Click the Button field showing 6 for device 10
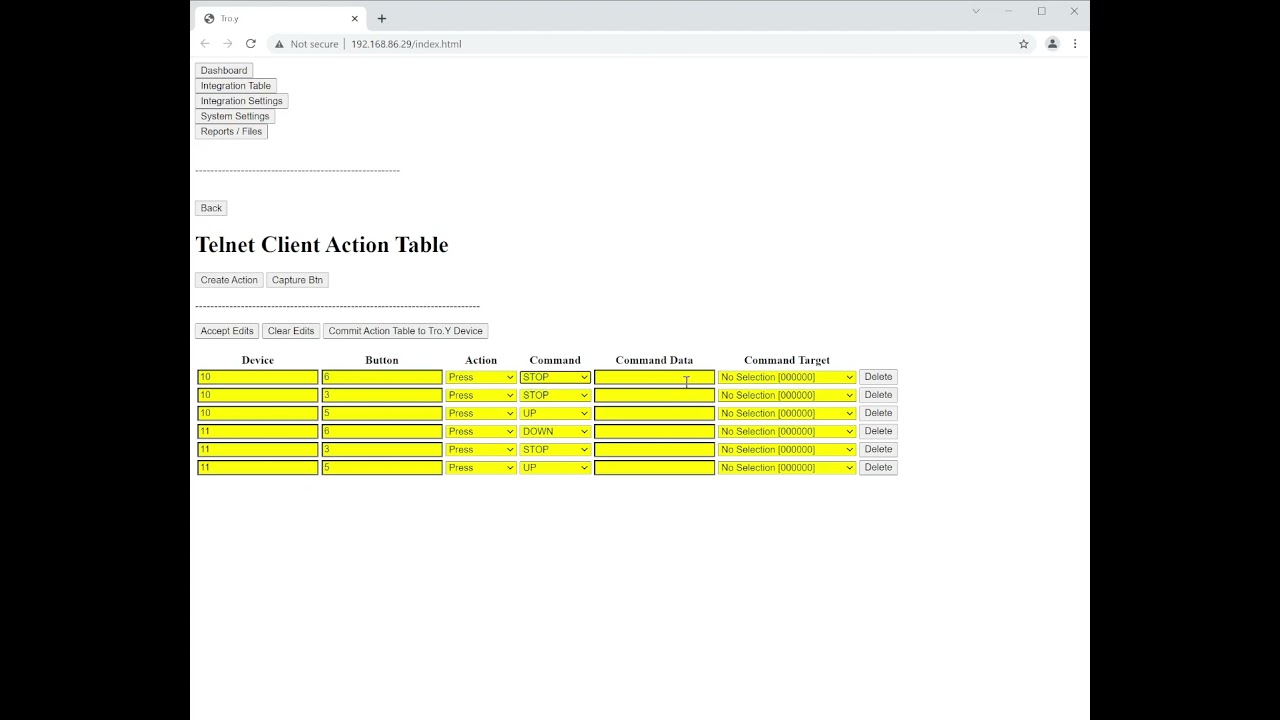Screen dimensions: 1280x720 click(x=382, y=377)
